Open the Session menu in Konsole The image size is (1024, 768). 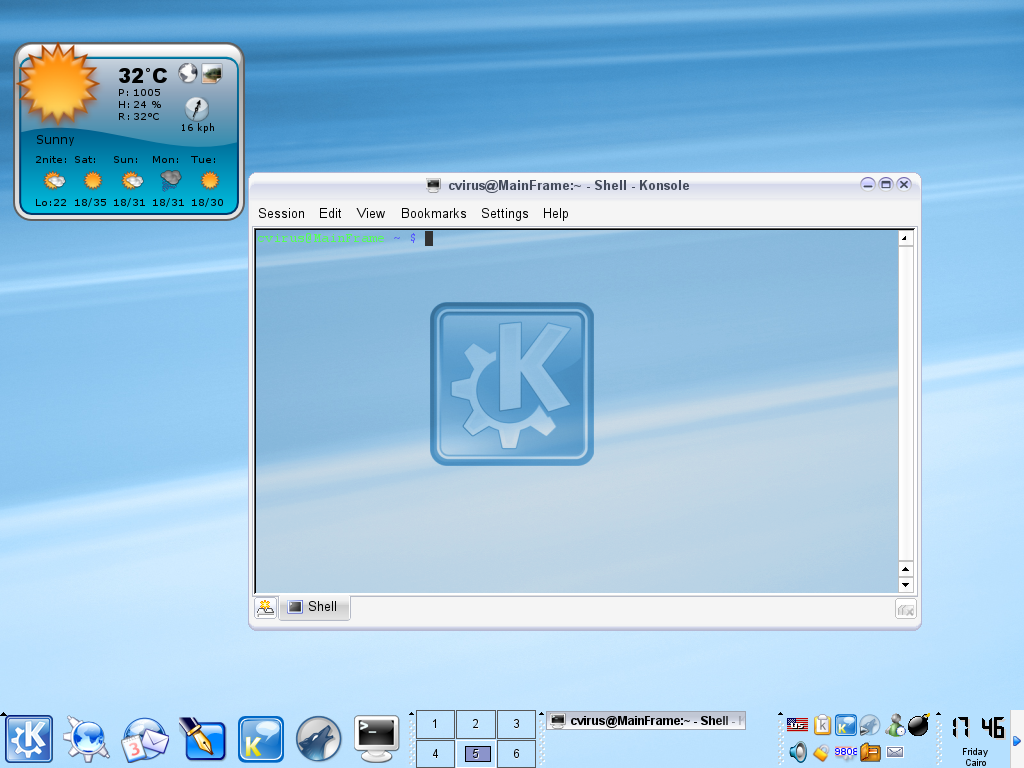pyautogui.click(x=281, y=213)
